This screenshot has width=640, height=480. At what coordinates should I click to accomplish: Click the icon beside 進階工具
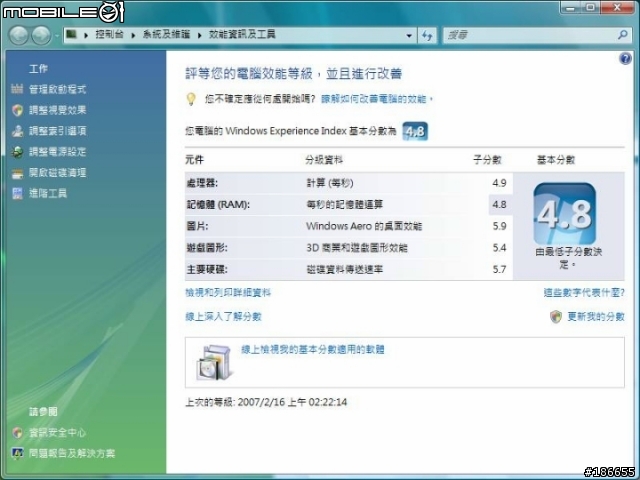click(17, 193)
